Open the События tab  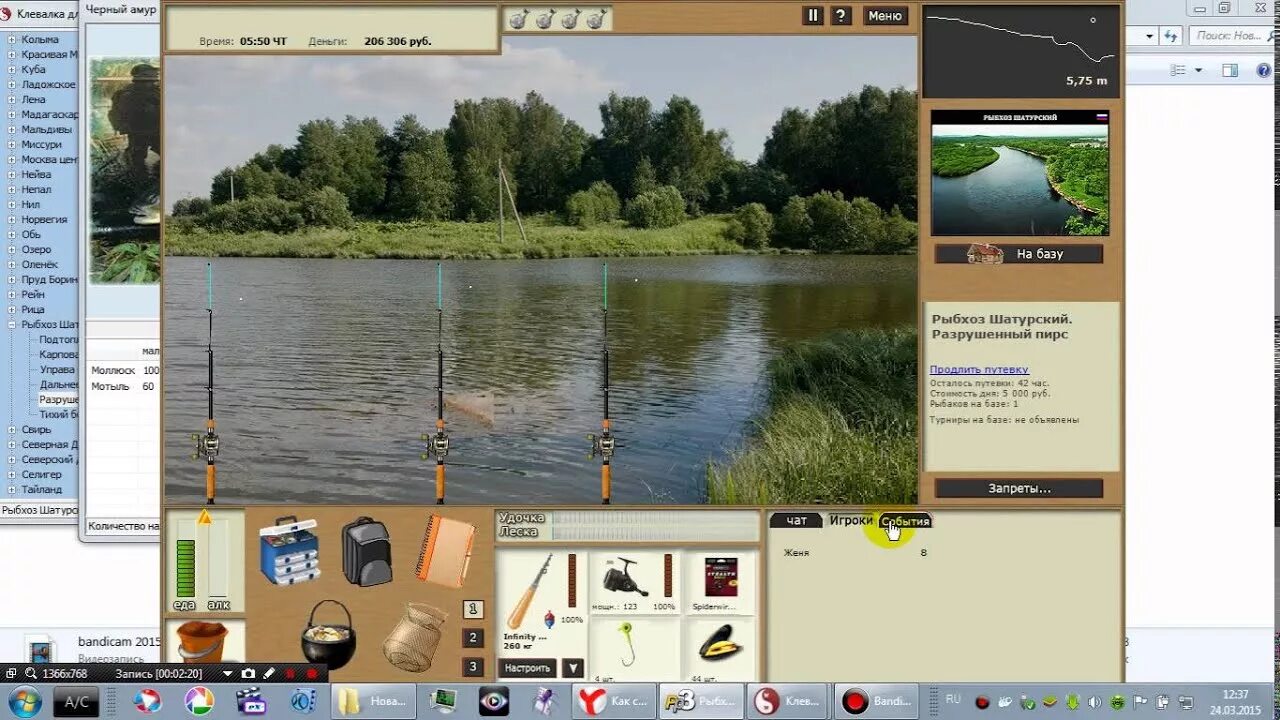point(905,521)
